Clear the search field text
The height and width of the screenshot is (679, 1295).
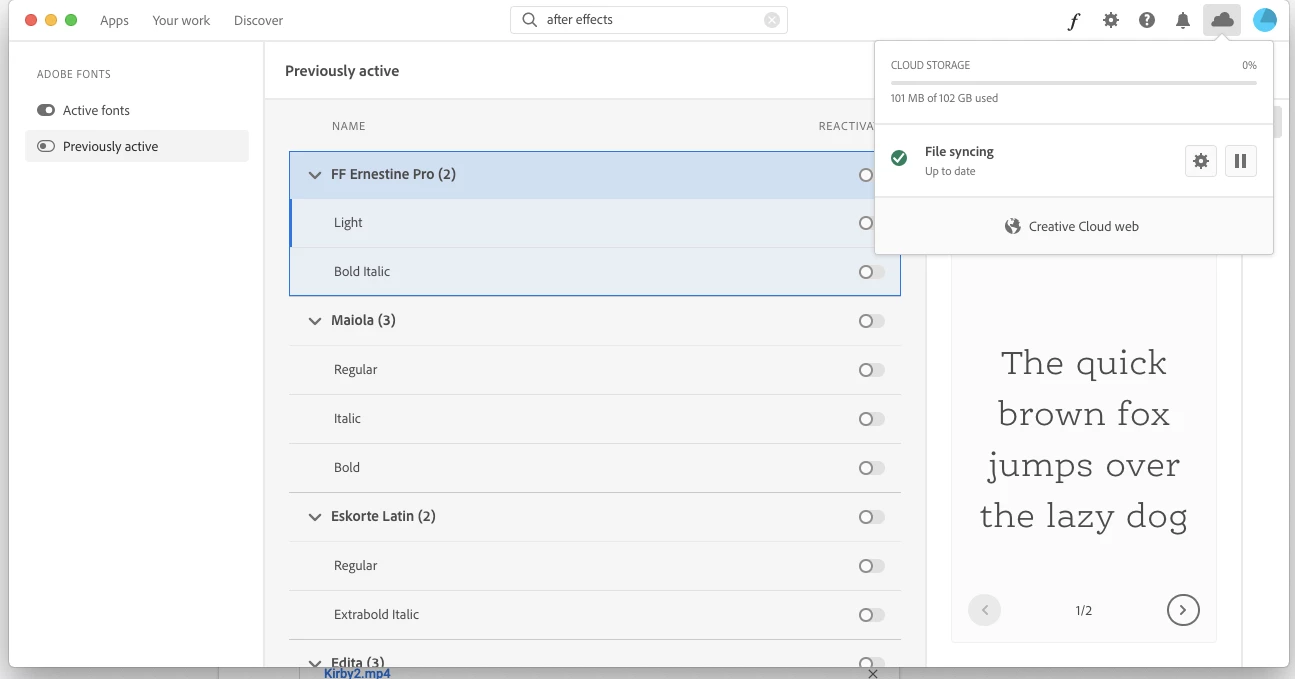point(772,20)
